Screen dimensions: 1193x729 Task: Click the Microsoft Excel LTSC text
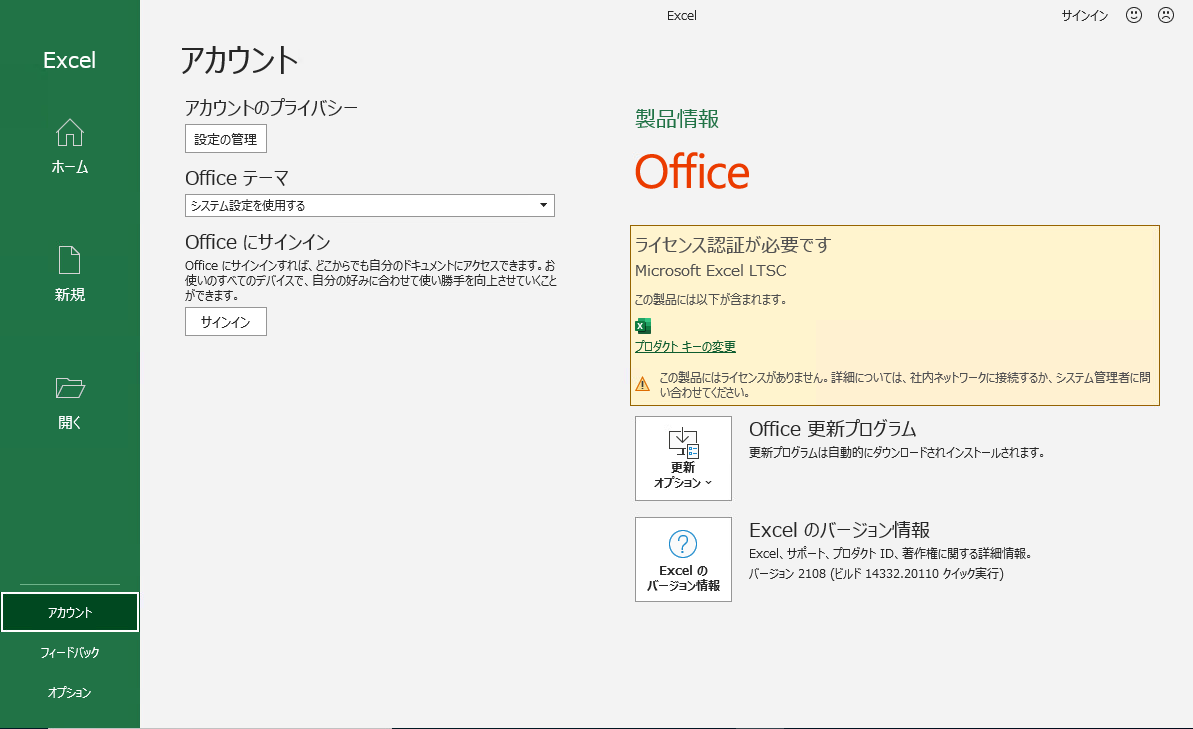click(x=711, y=270)
